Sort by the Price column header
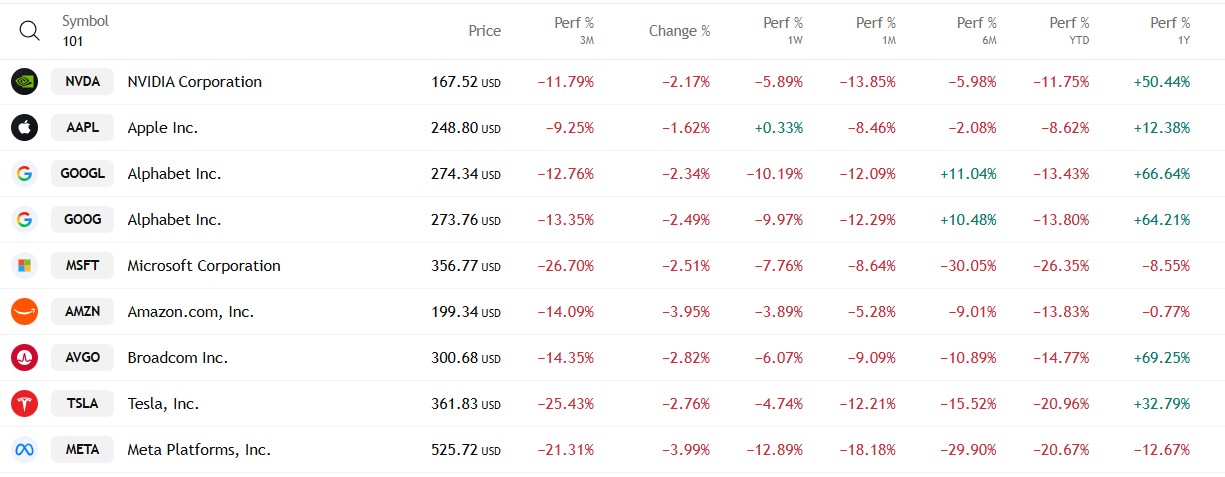Viewport: 1225px width, 477px height. [484, 31]
